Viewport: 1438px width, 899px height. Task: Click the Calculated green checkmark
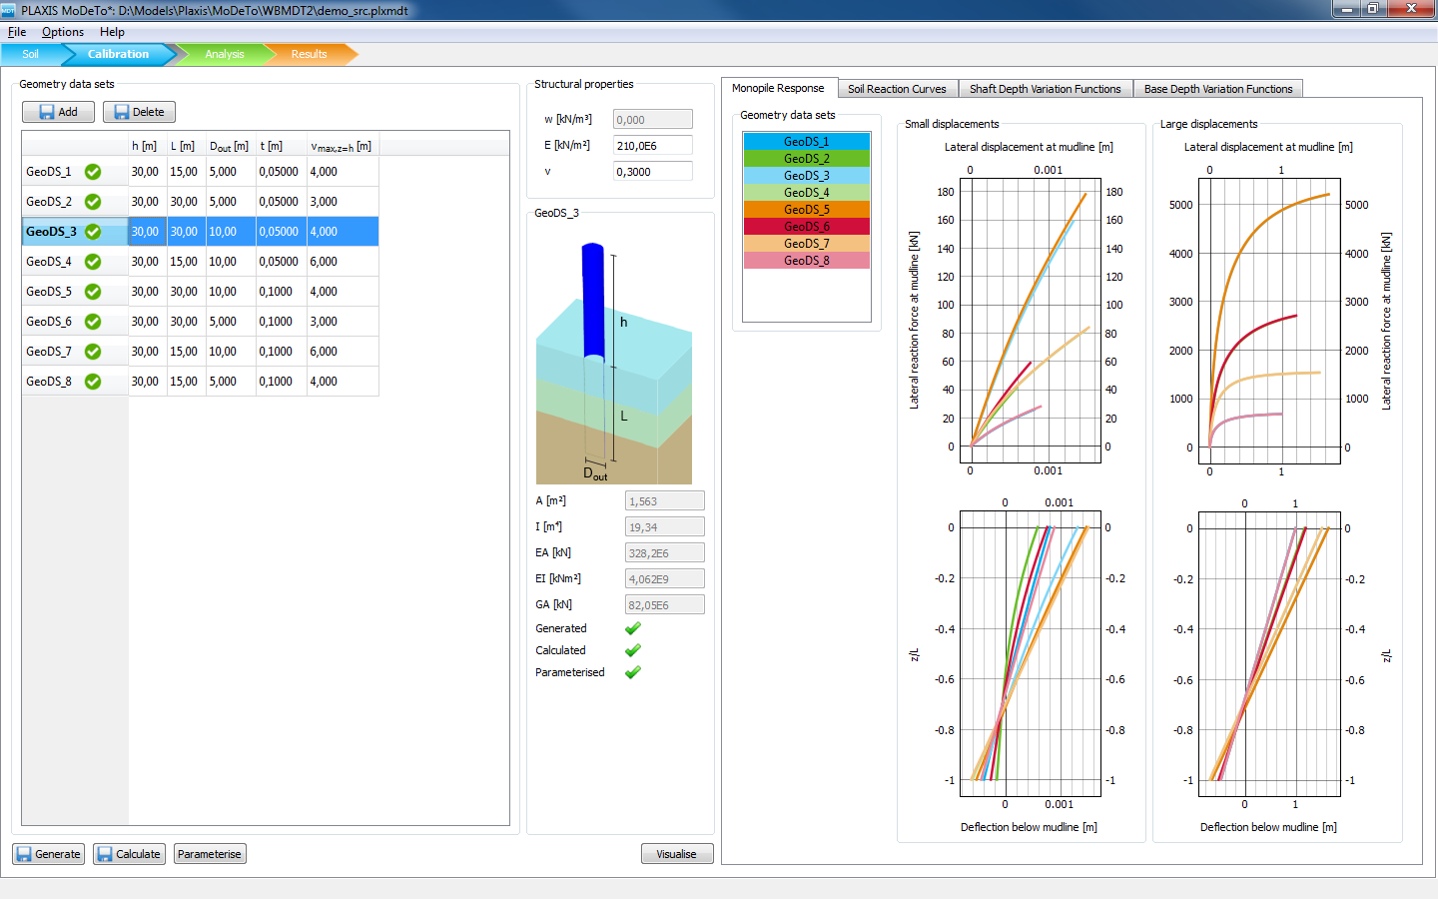(633, 651)
